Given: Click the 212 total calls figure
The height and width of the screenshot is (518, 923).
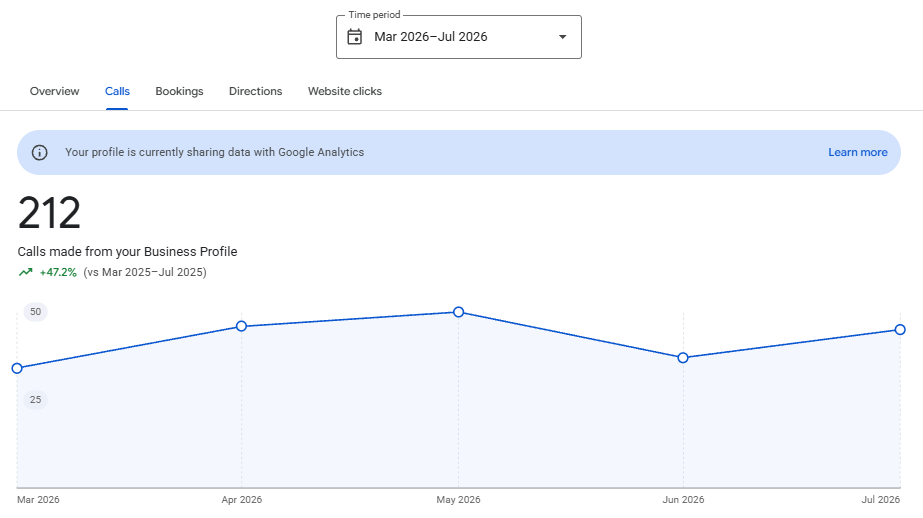Looking at the screenshot, I should tap(49, 213).
